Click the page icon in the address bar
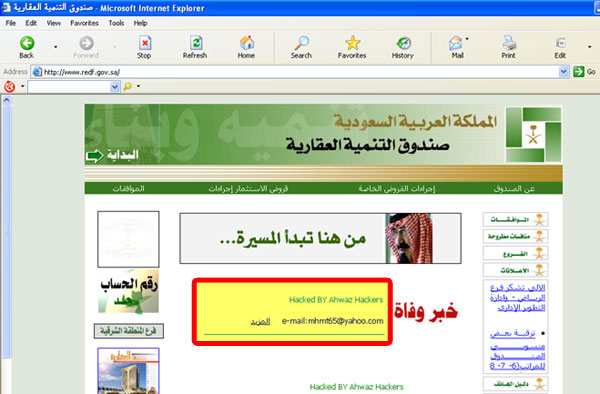The height and width of the screenshot is (394, 600). (x=37, y=72)
